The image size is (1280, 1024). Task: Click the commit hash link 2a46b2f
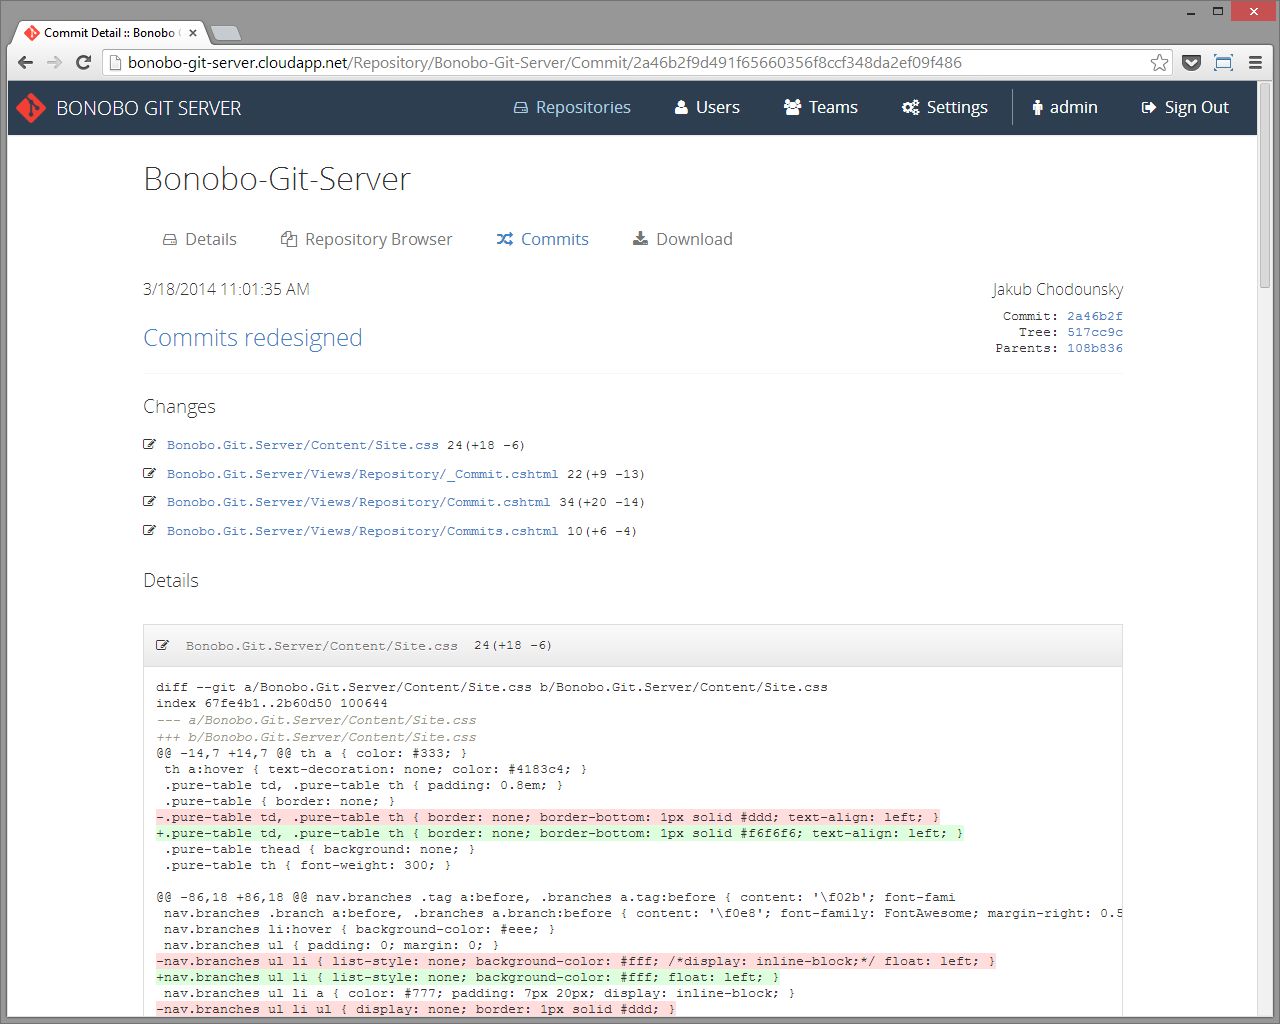1094,316
